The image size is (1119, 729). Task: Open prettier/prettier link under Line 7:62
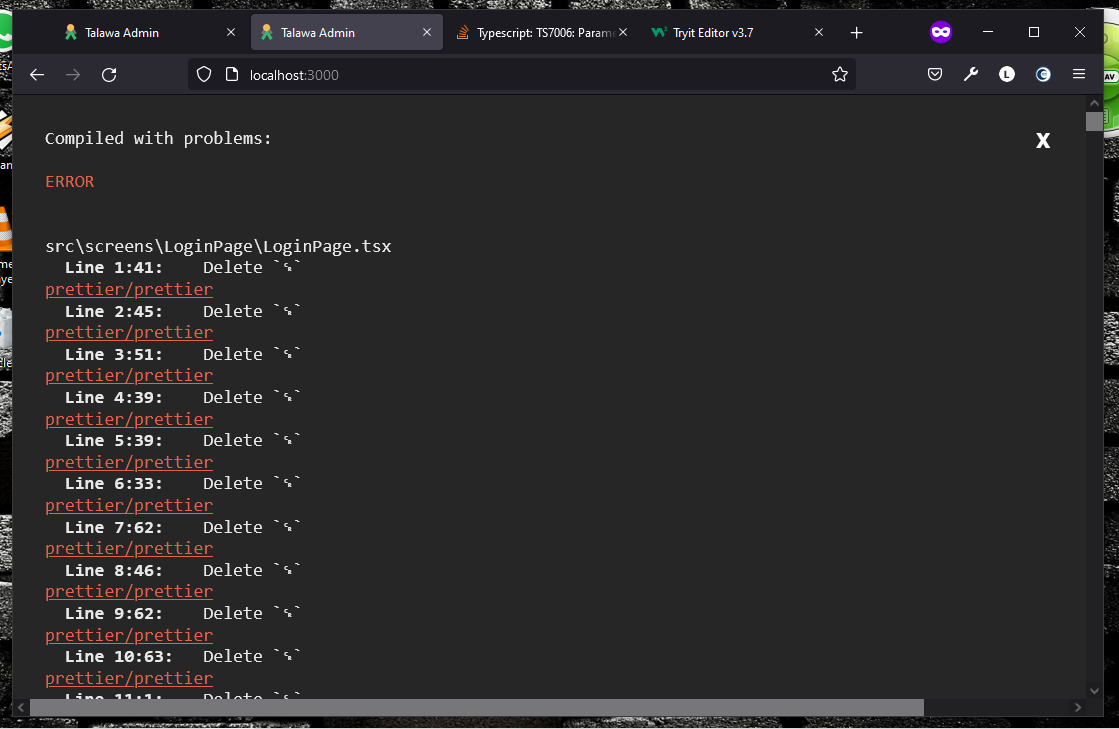coord(129,549)
